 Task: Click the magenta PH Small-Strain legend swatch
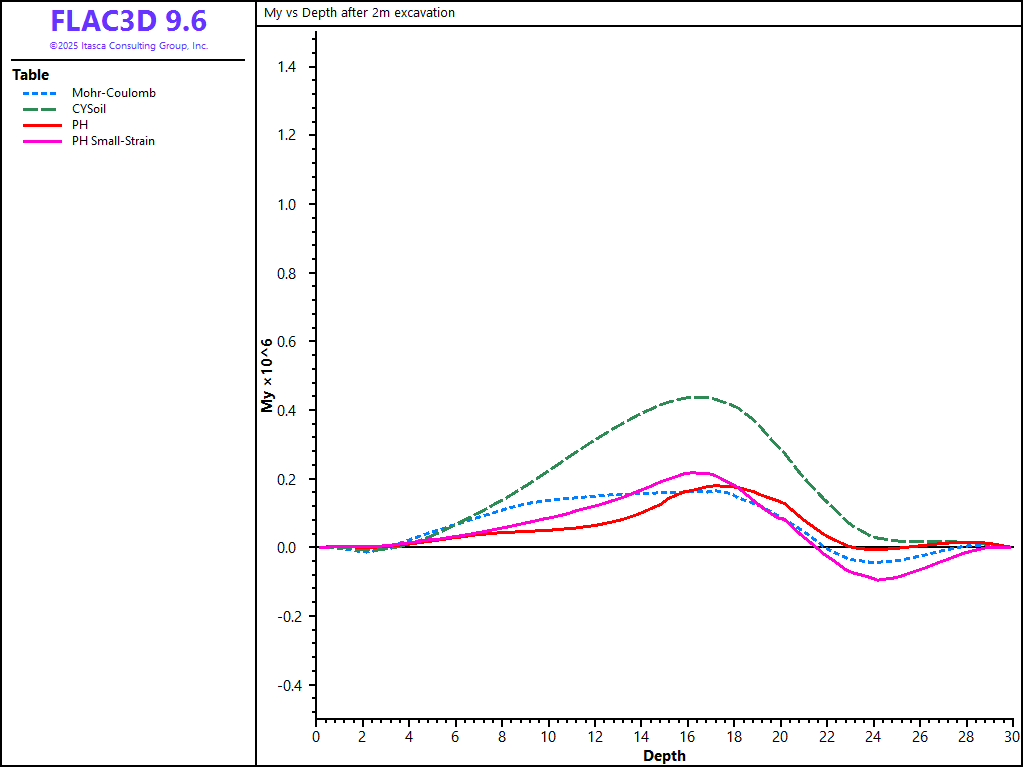[42, 141]
